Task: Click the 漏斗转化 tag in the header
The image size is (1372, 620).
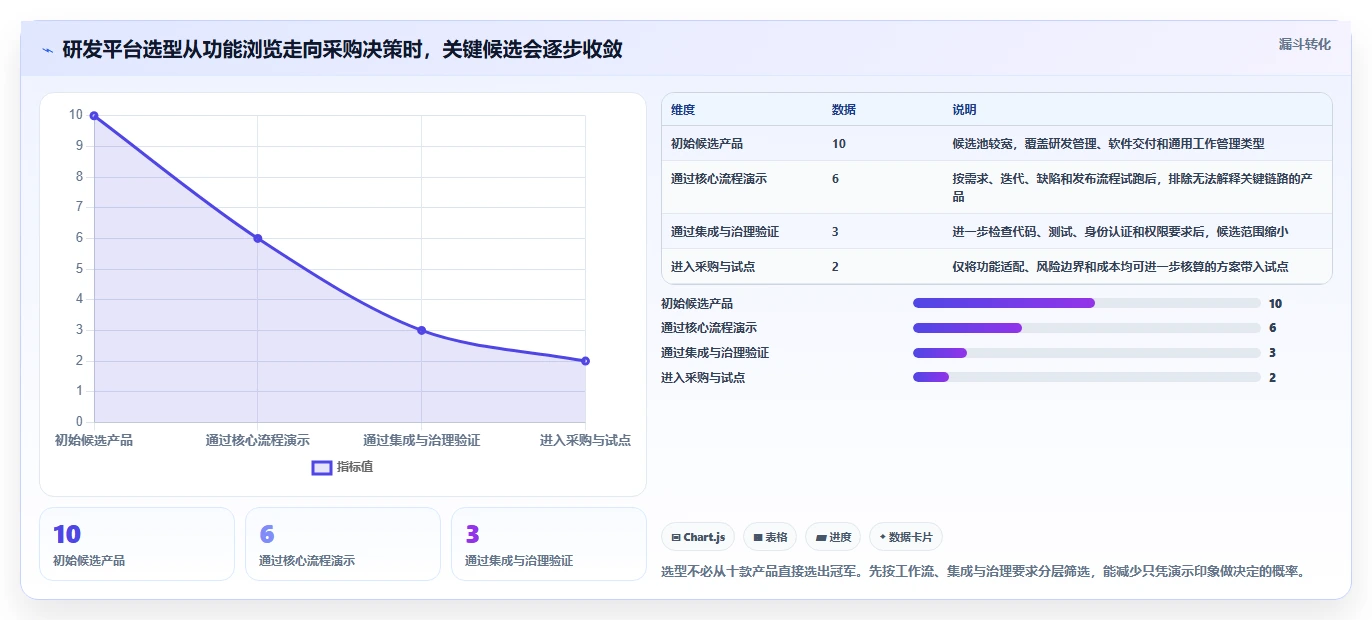Action: tap(1304, 44)
